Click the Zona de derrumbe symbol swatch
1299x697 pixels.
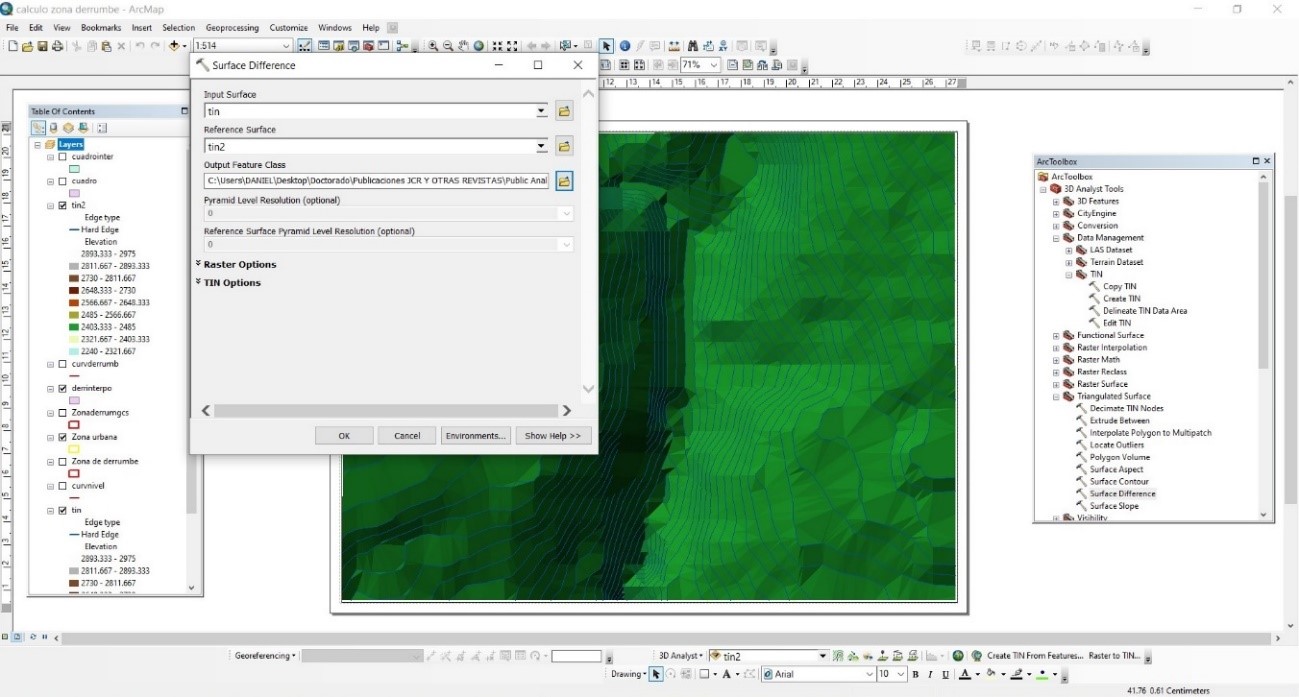point(74,473)
